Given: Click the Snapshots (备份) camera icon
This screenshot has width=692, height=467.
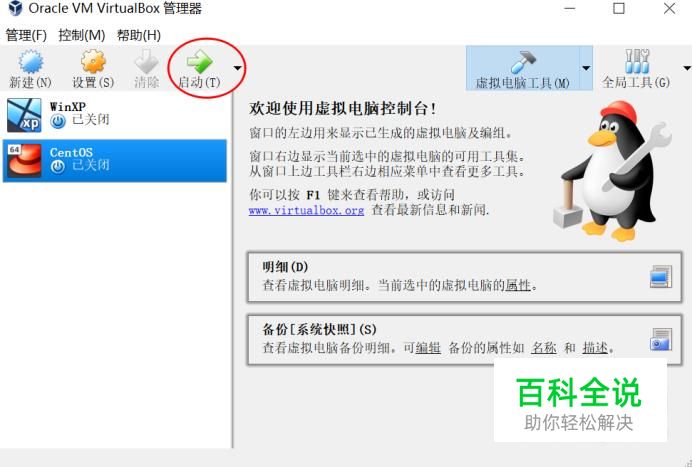Looking at the screenshot, I should [661, 339].
